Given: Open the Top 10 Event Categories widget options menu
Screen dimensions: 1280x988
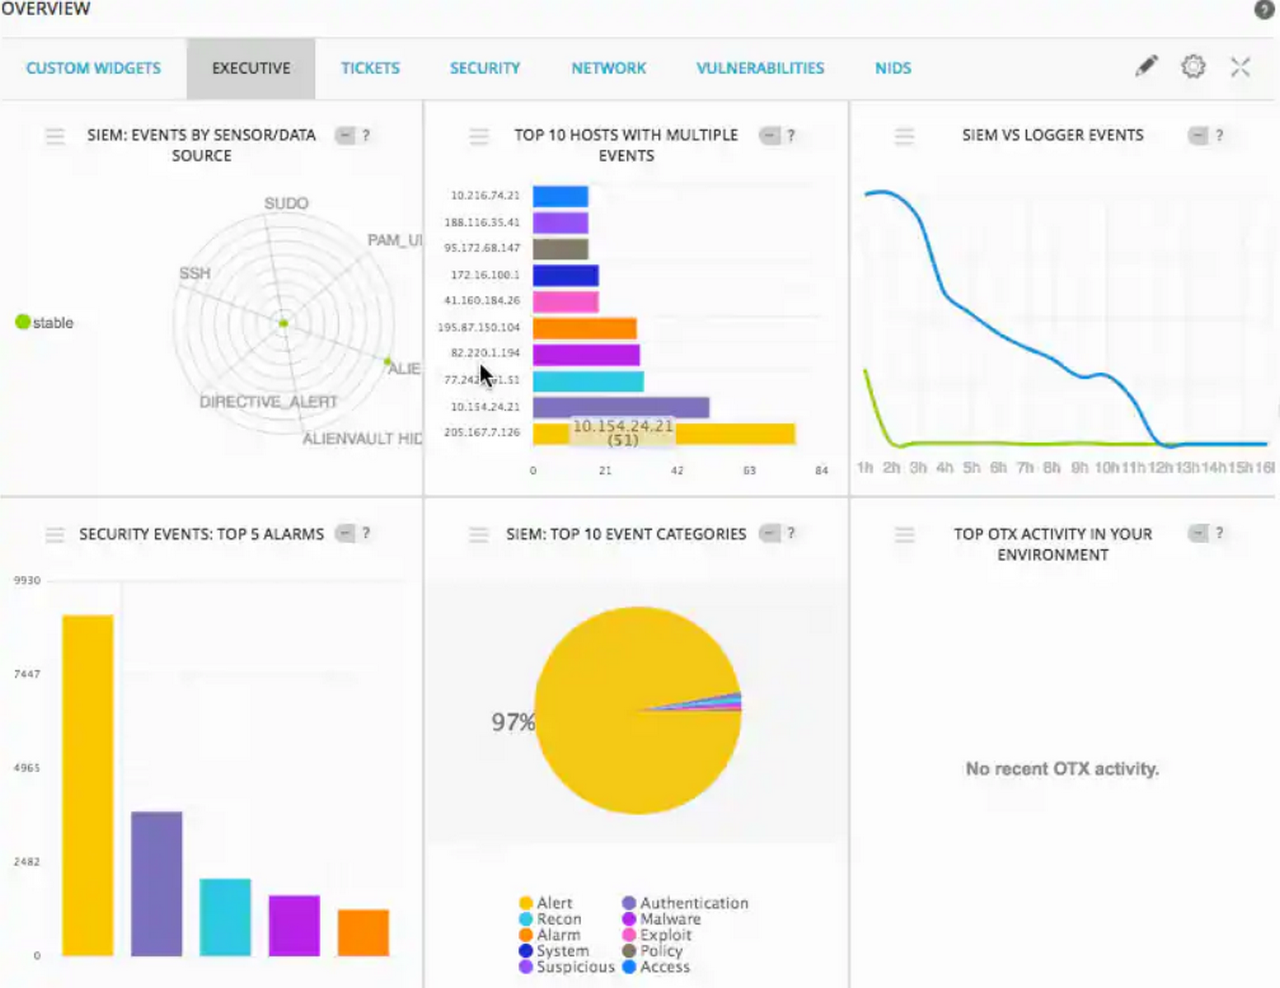Looking at the screenshot, I should coord(479,534).
